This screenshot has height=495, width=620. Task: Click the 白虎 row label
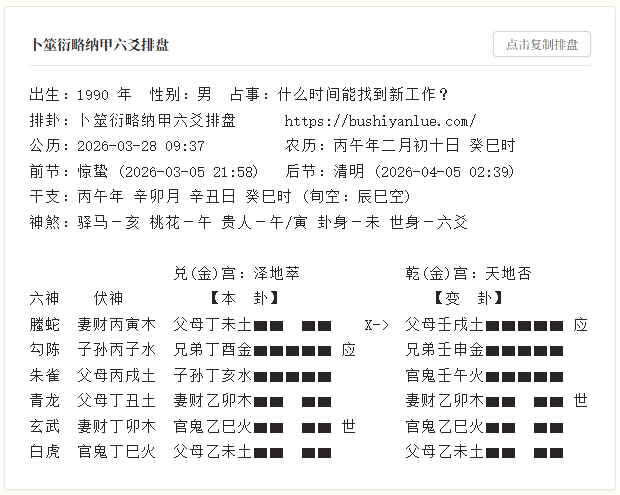click(45, 451)
